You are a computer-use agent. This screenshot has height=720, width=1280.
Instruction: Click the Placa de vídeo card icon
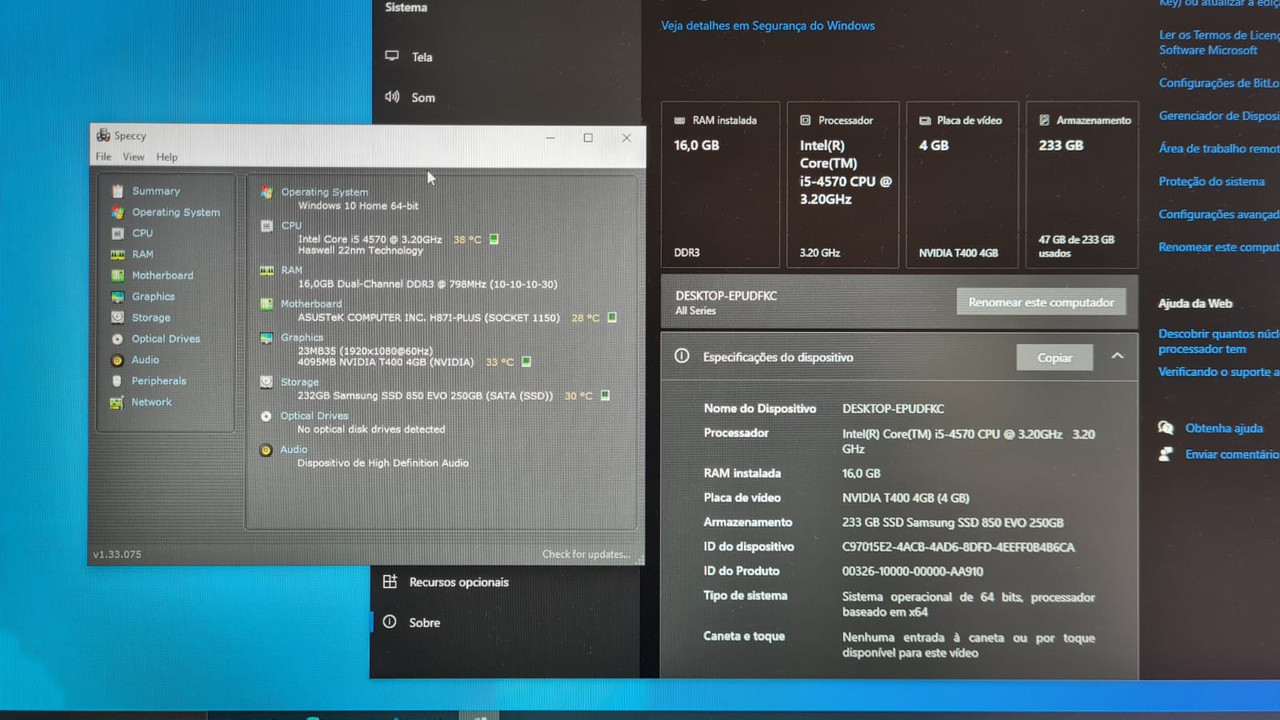coord(925,120)
